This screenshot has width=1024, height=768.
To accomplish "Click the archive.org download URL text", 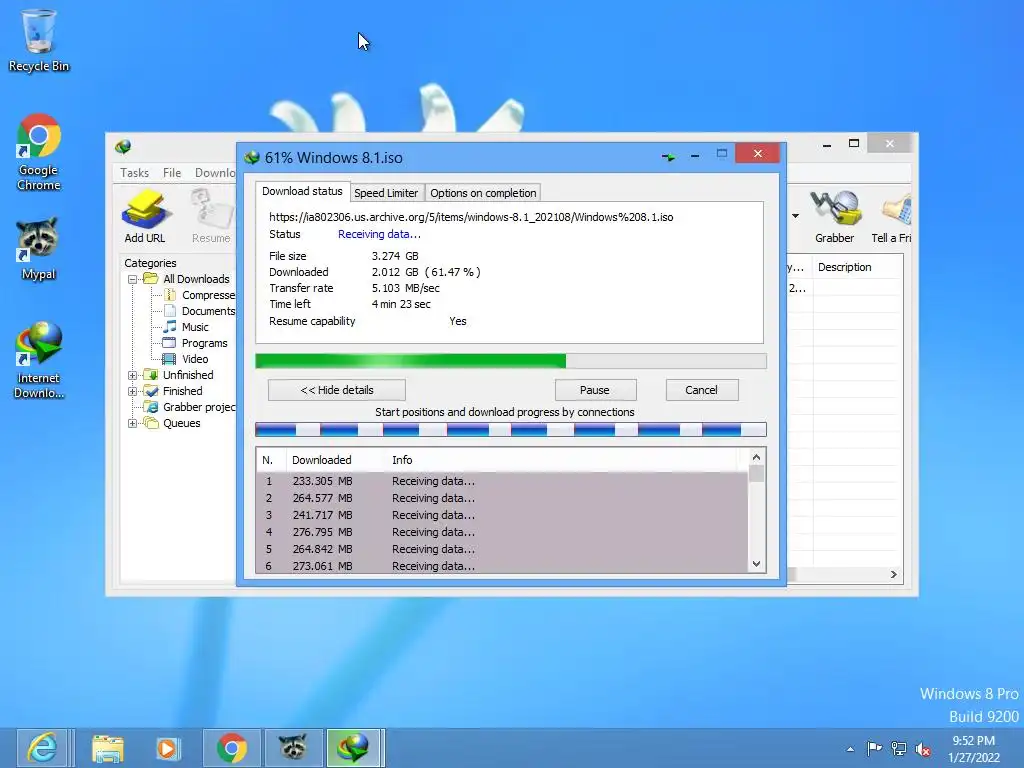I will coord(471,217).
